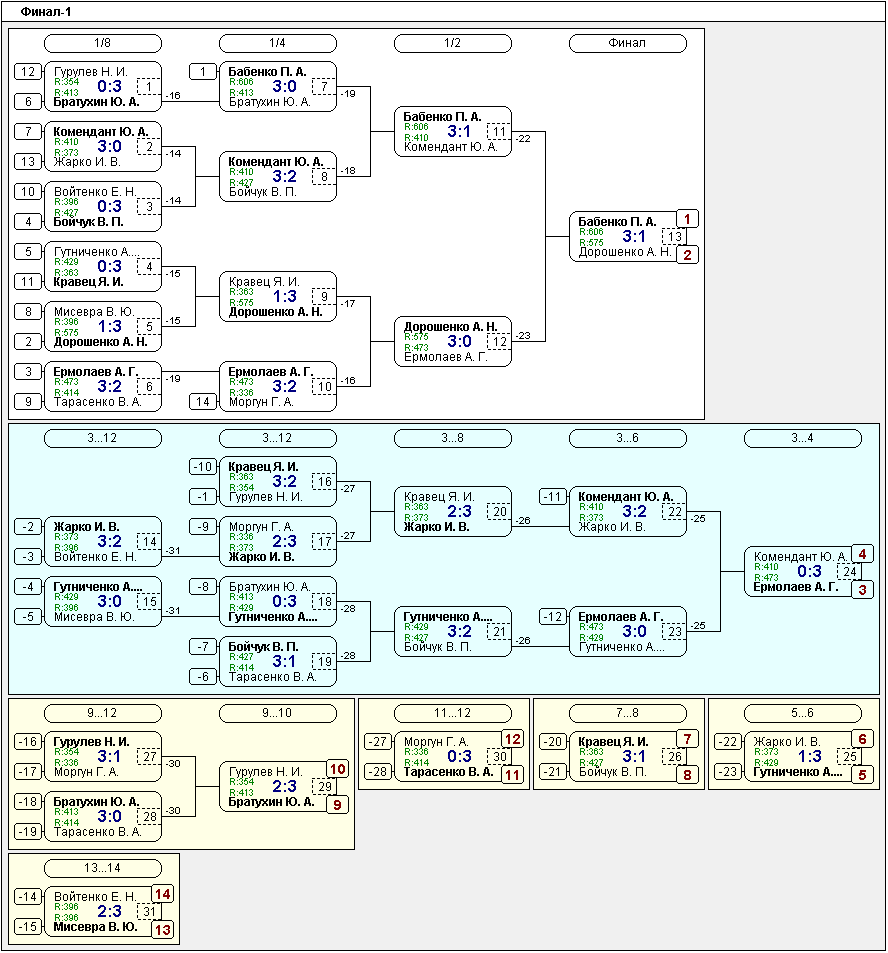The width and height of the screenshot is (888, 953).
Task: Click the red place badge 14 by Войтенко
Action: pos(162,894)
